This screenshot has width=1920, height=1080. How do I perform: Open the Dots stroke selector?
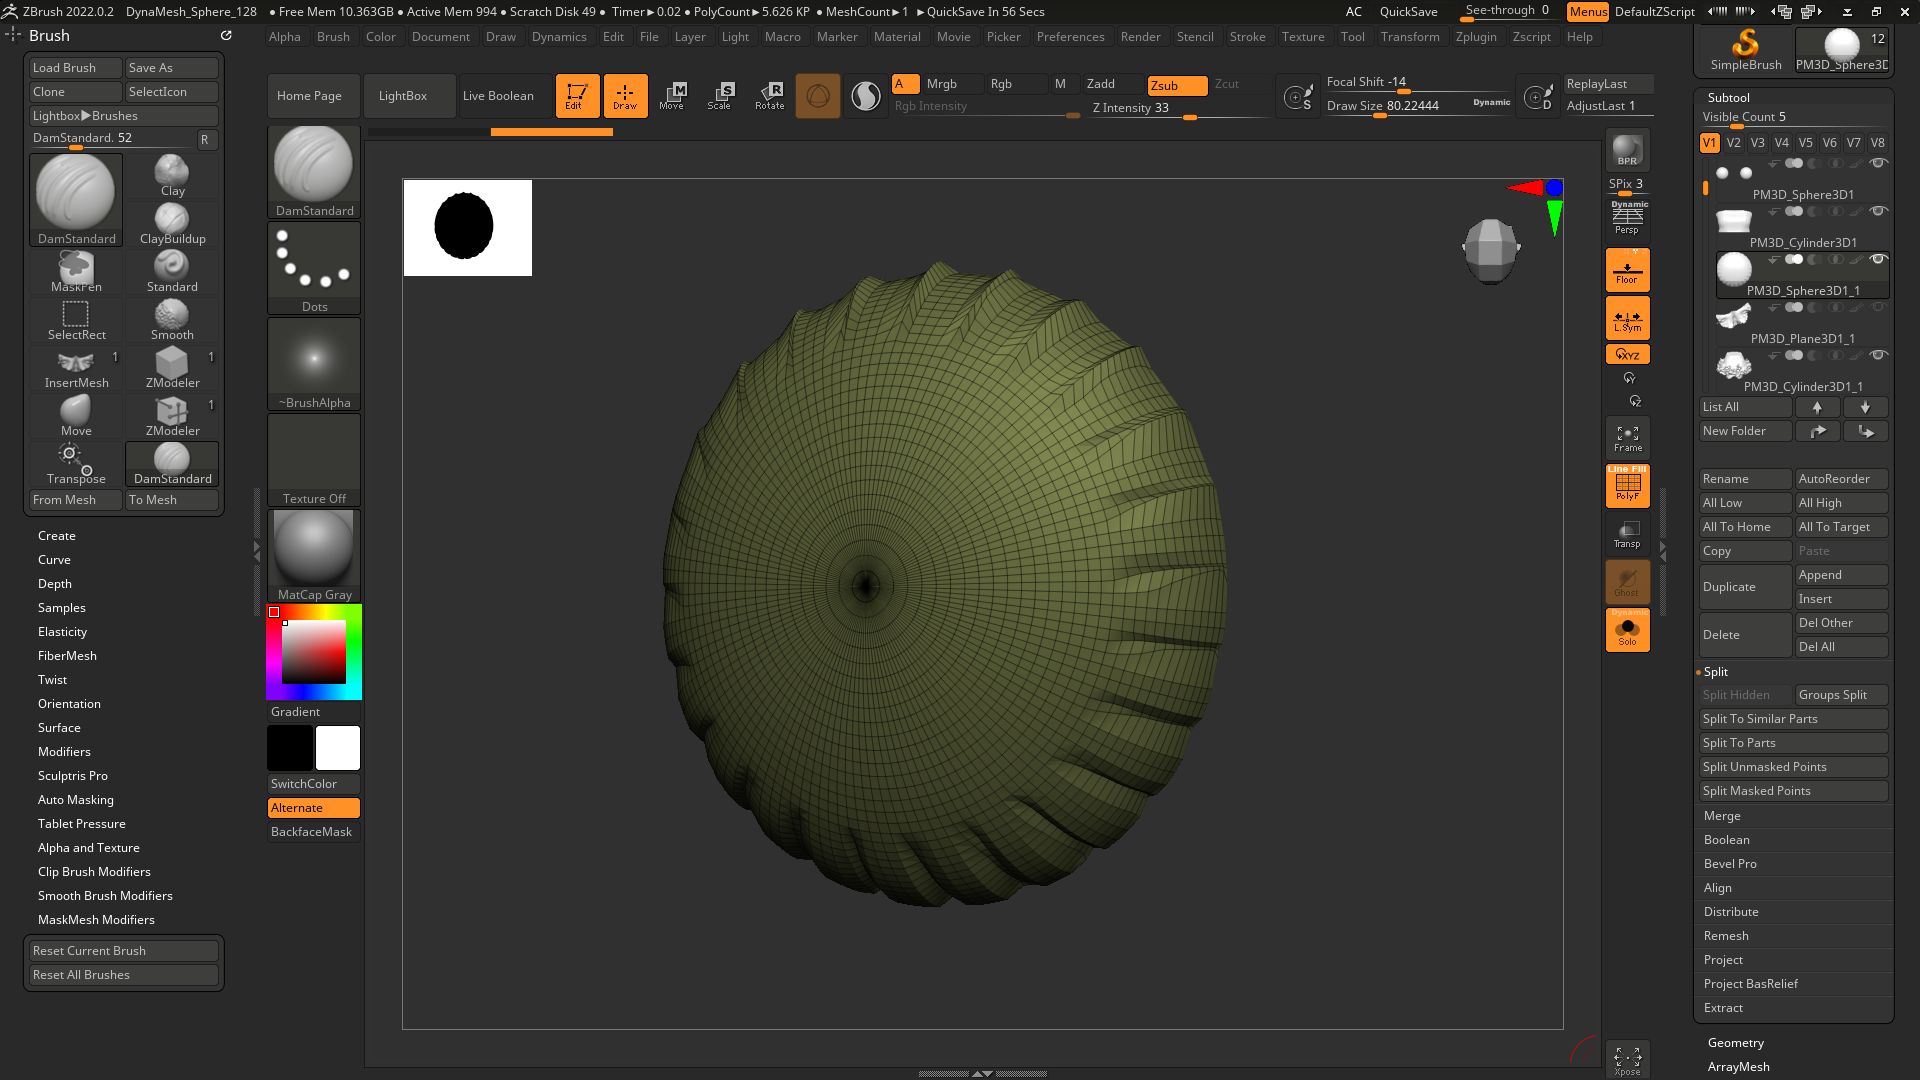point(314,267)
